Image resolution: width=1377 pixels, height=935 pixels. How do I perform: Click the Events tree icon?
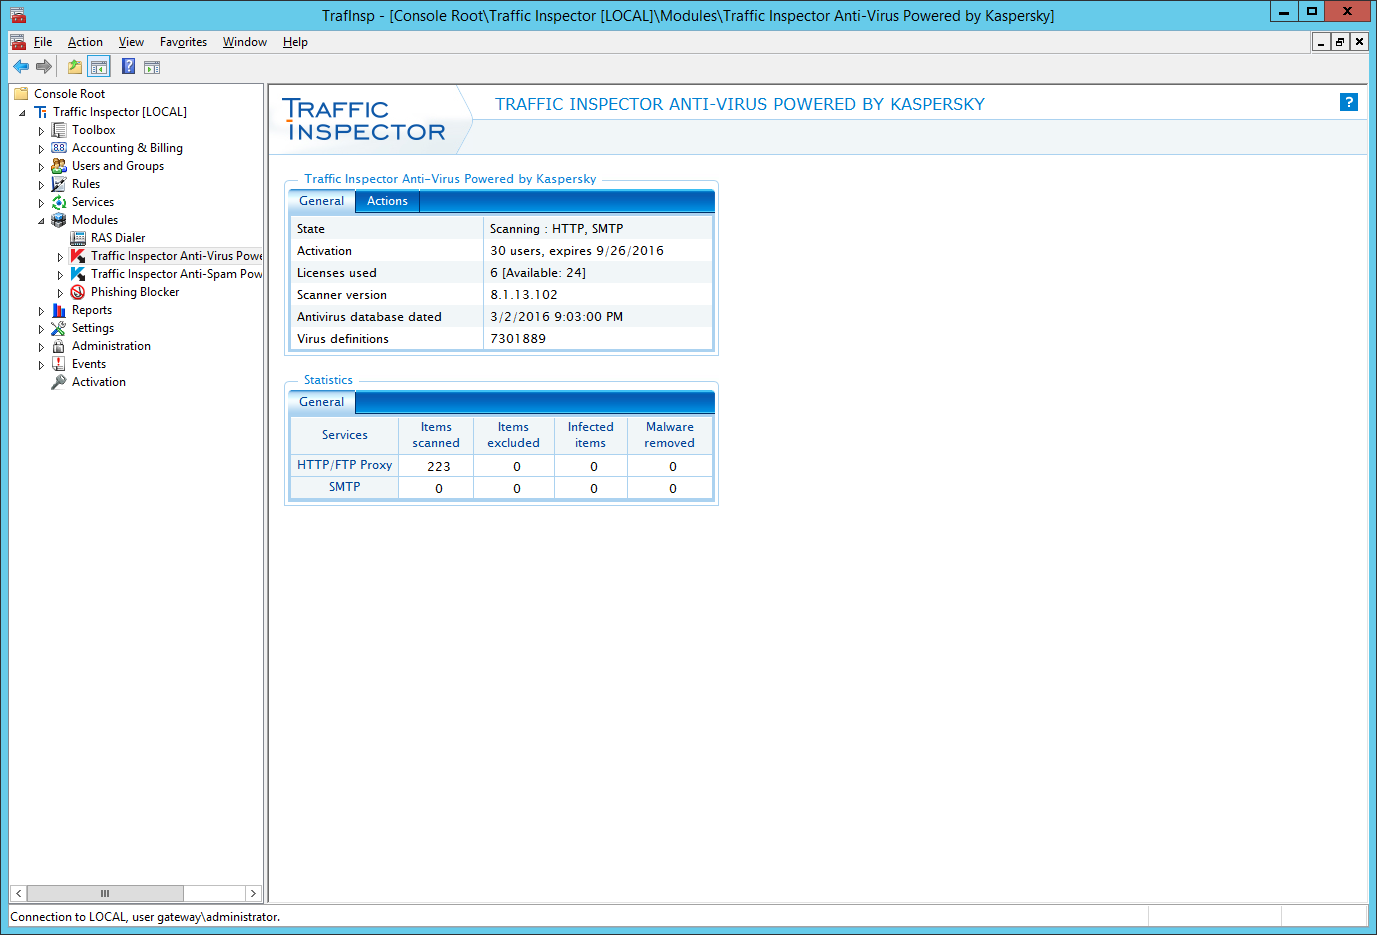pyautogui.click(x=59, y=364)
